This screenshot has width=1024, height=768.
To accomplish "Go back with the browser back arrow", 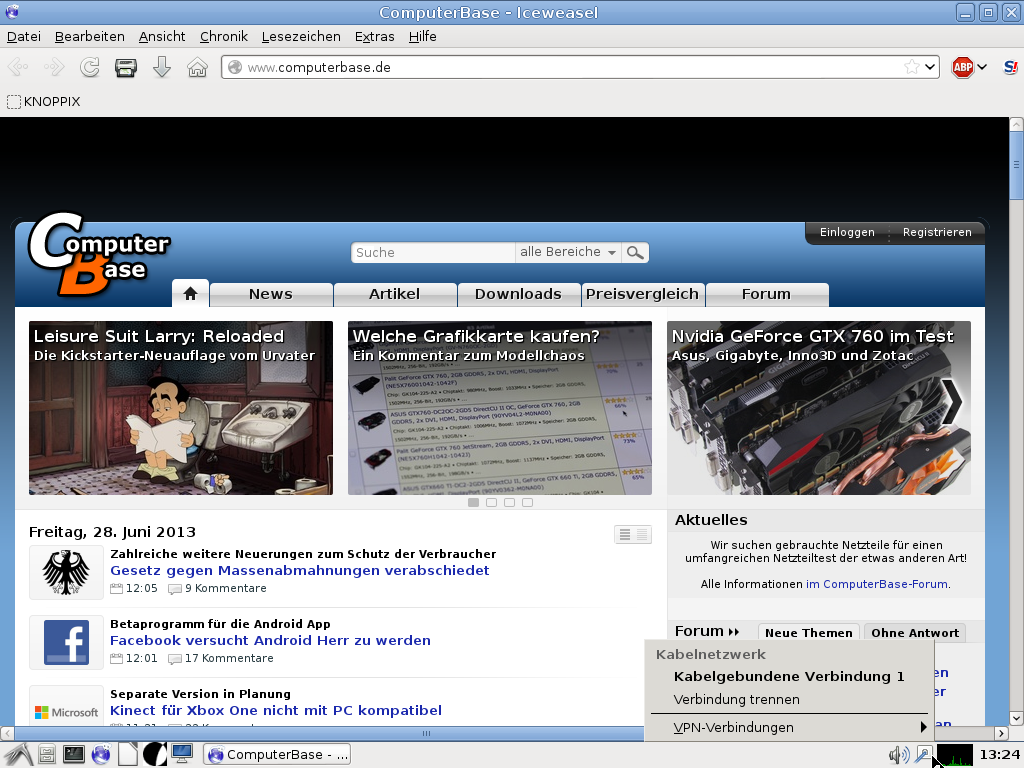I will 18,67.
